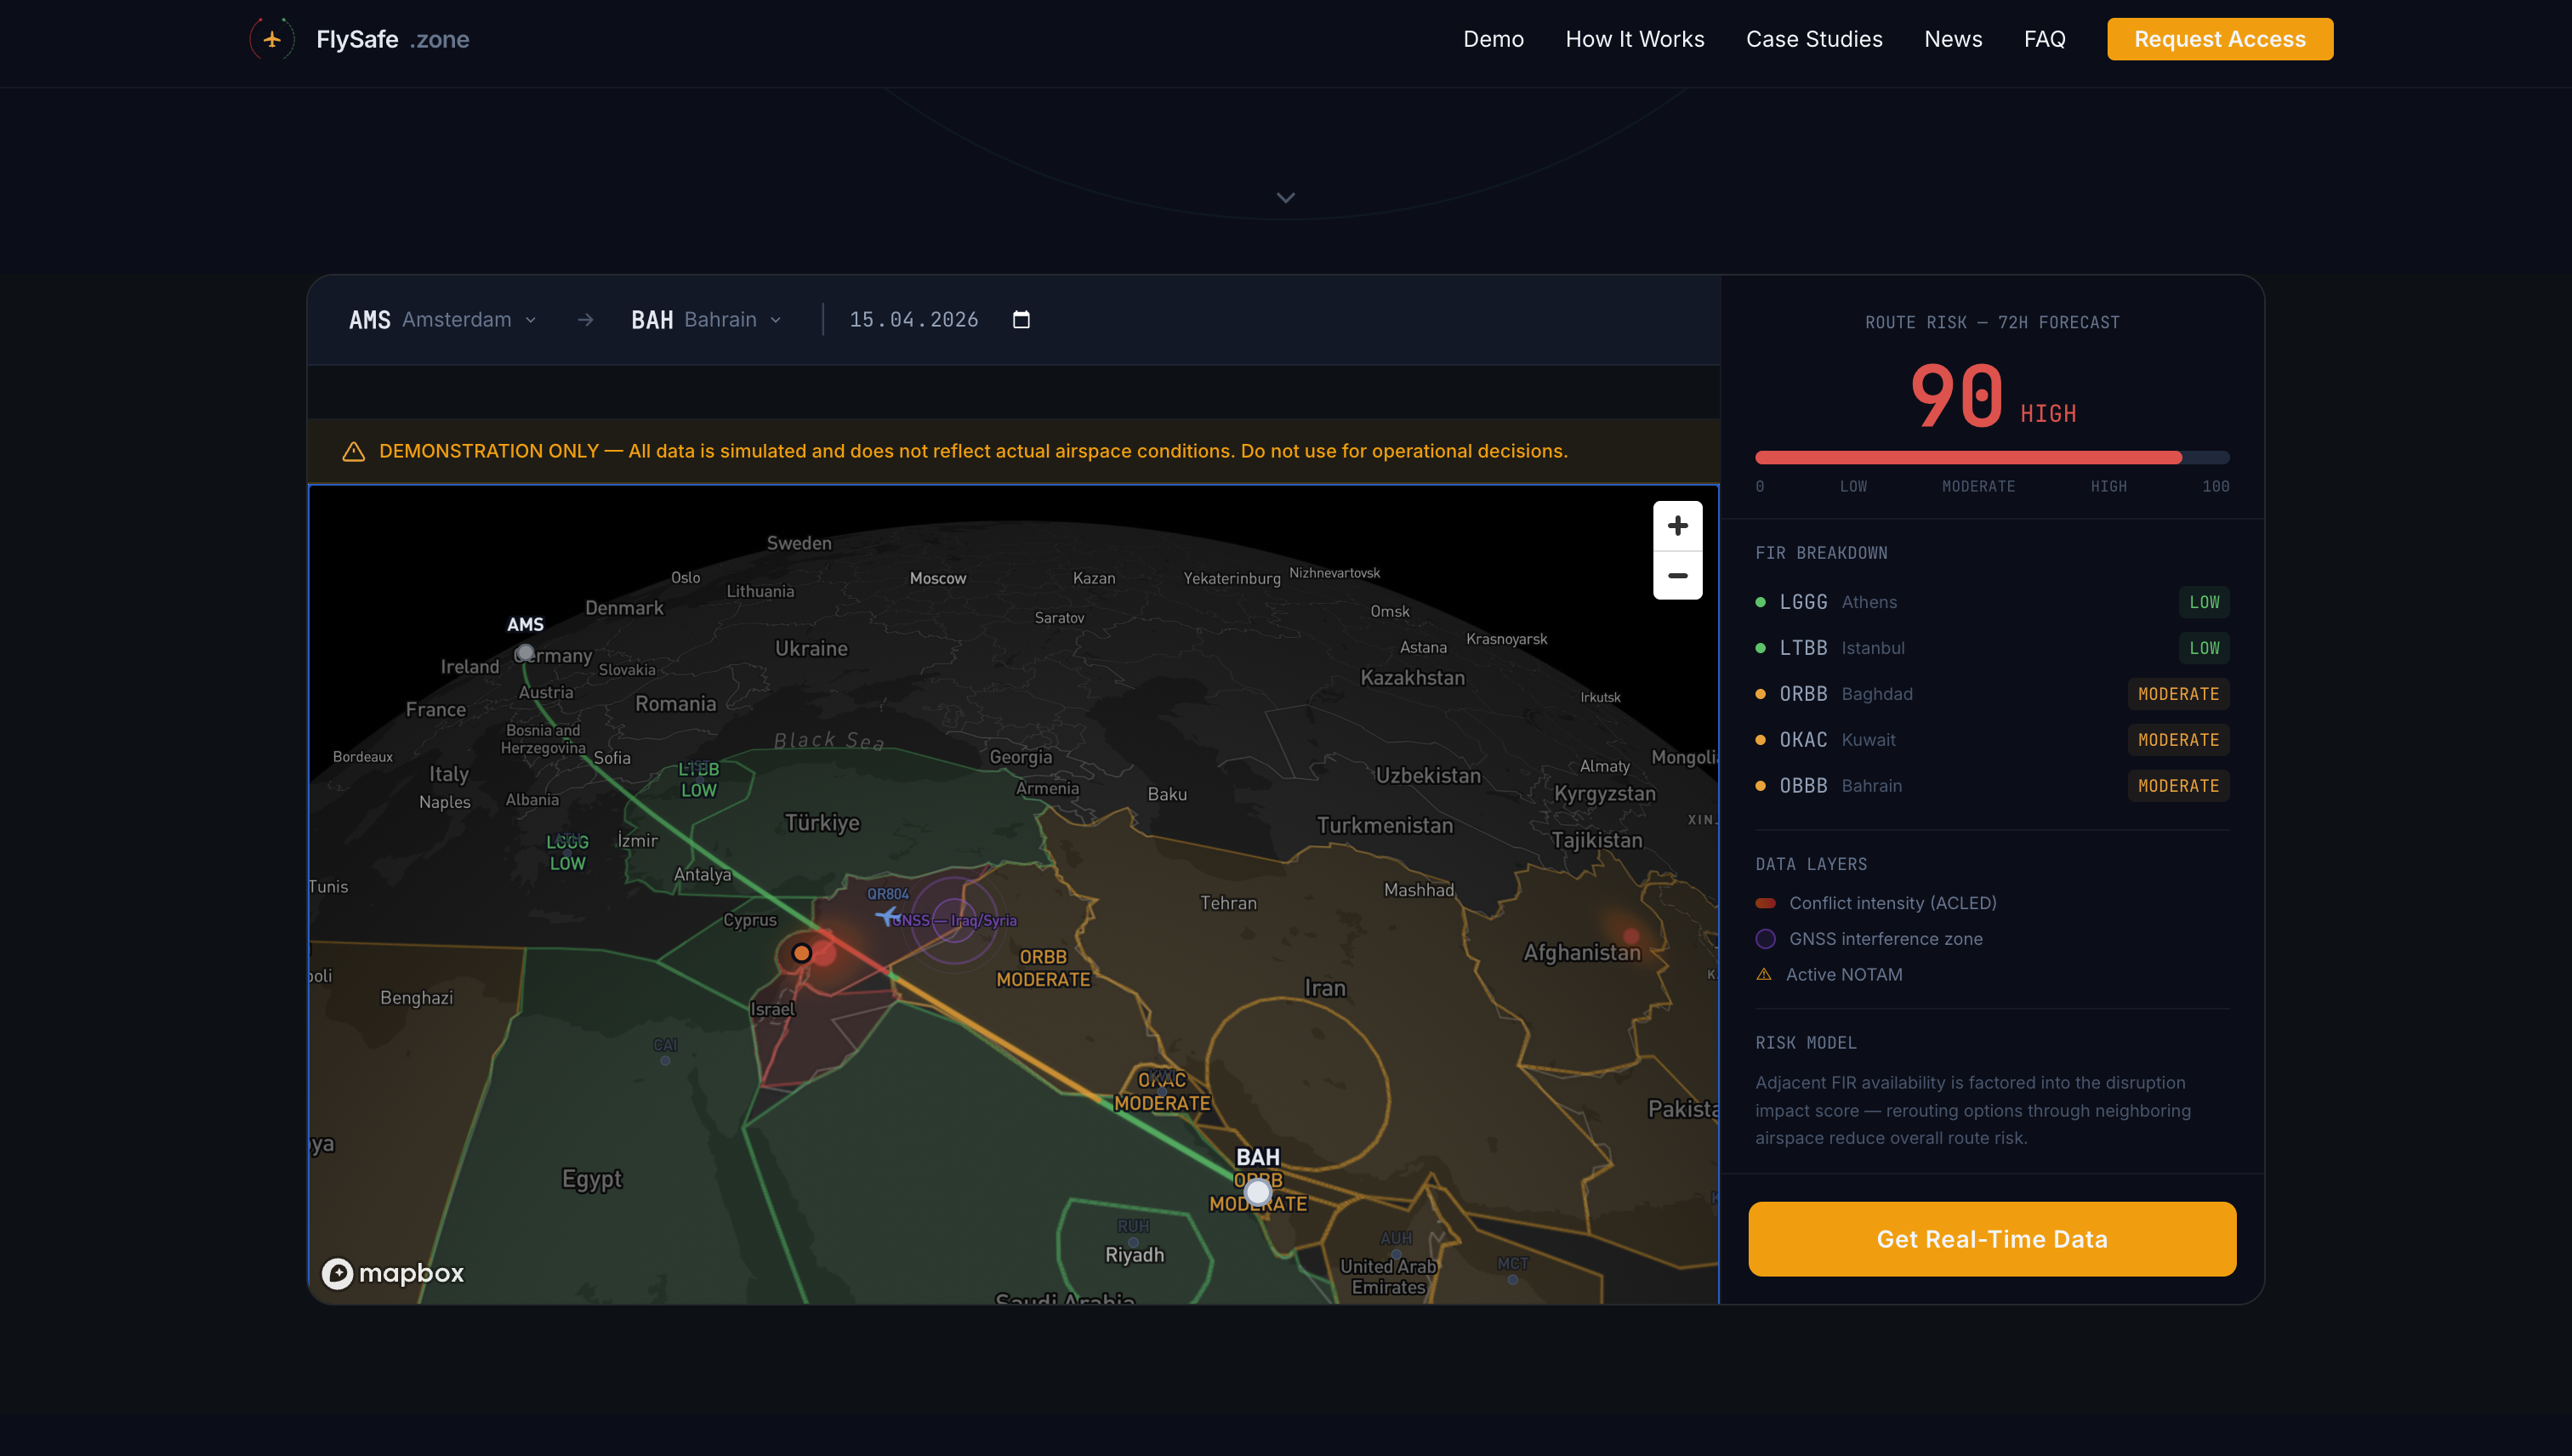
Task: Expand the chevron below the hero section
Action: point(1285,197)
